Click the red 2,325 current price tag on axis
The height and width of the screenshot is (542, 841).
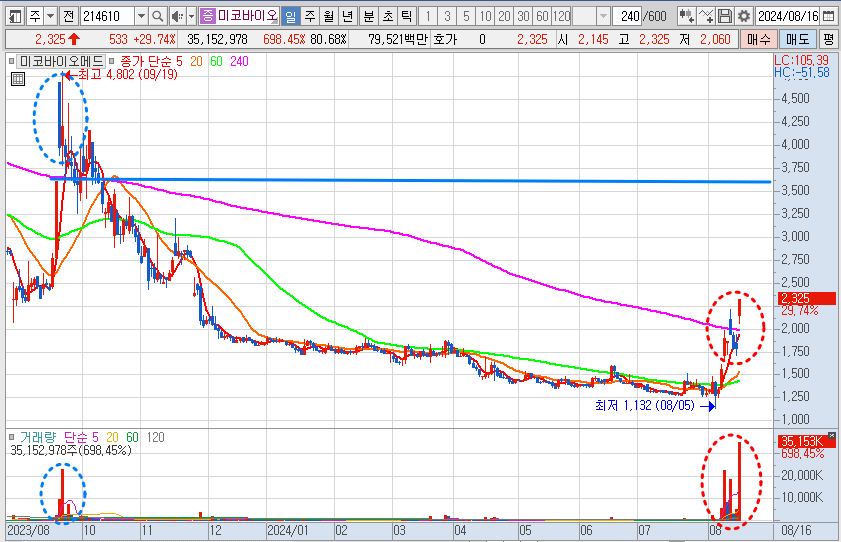[x=806, y=299]
